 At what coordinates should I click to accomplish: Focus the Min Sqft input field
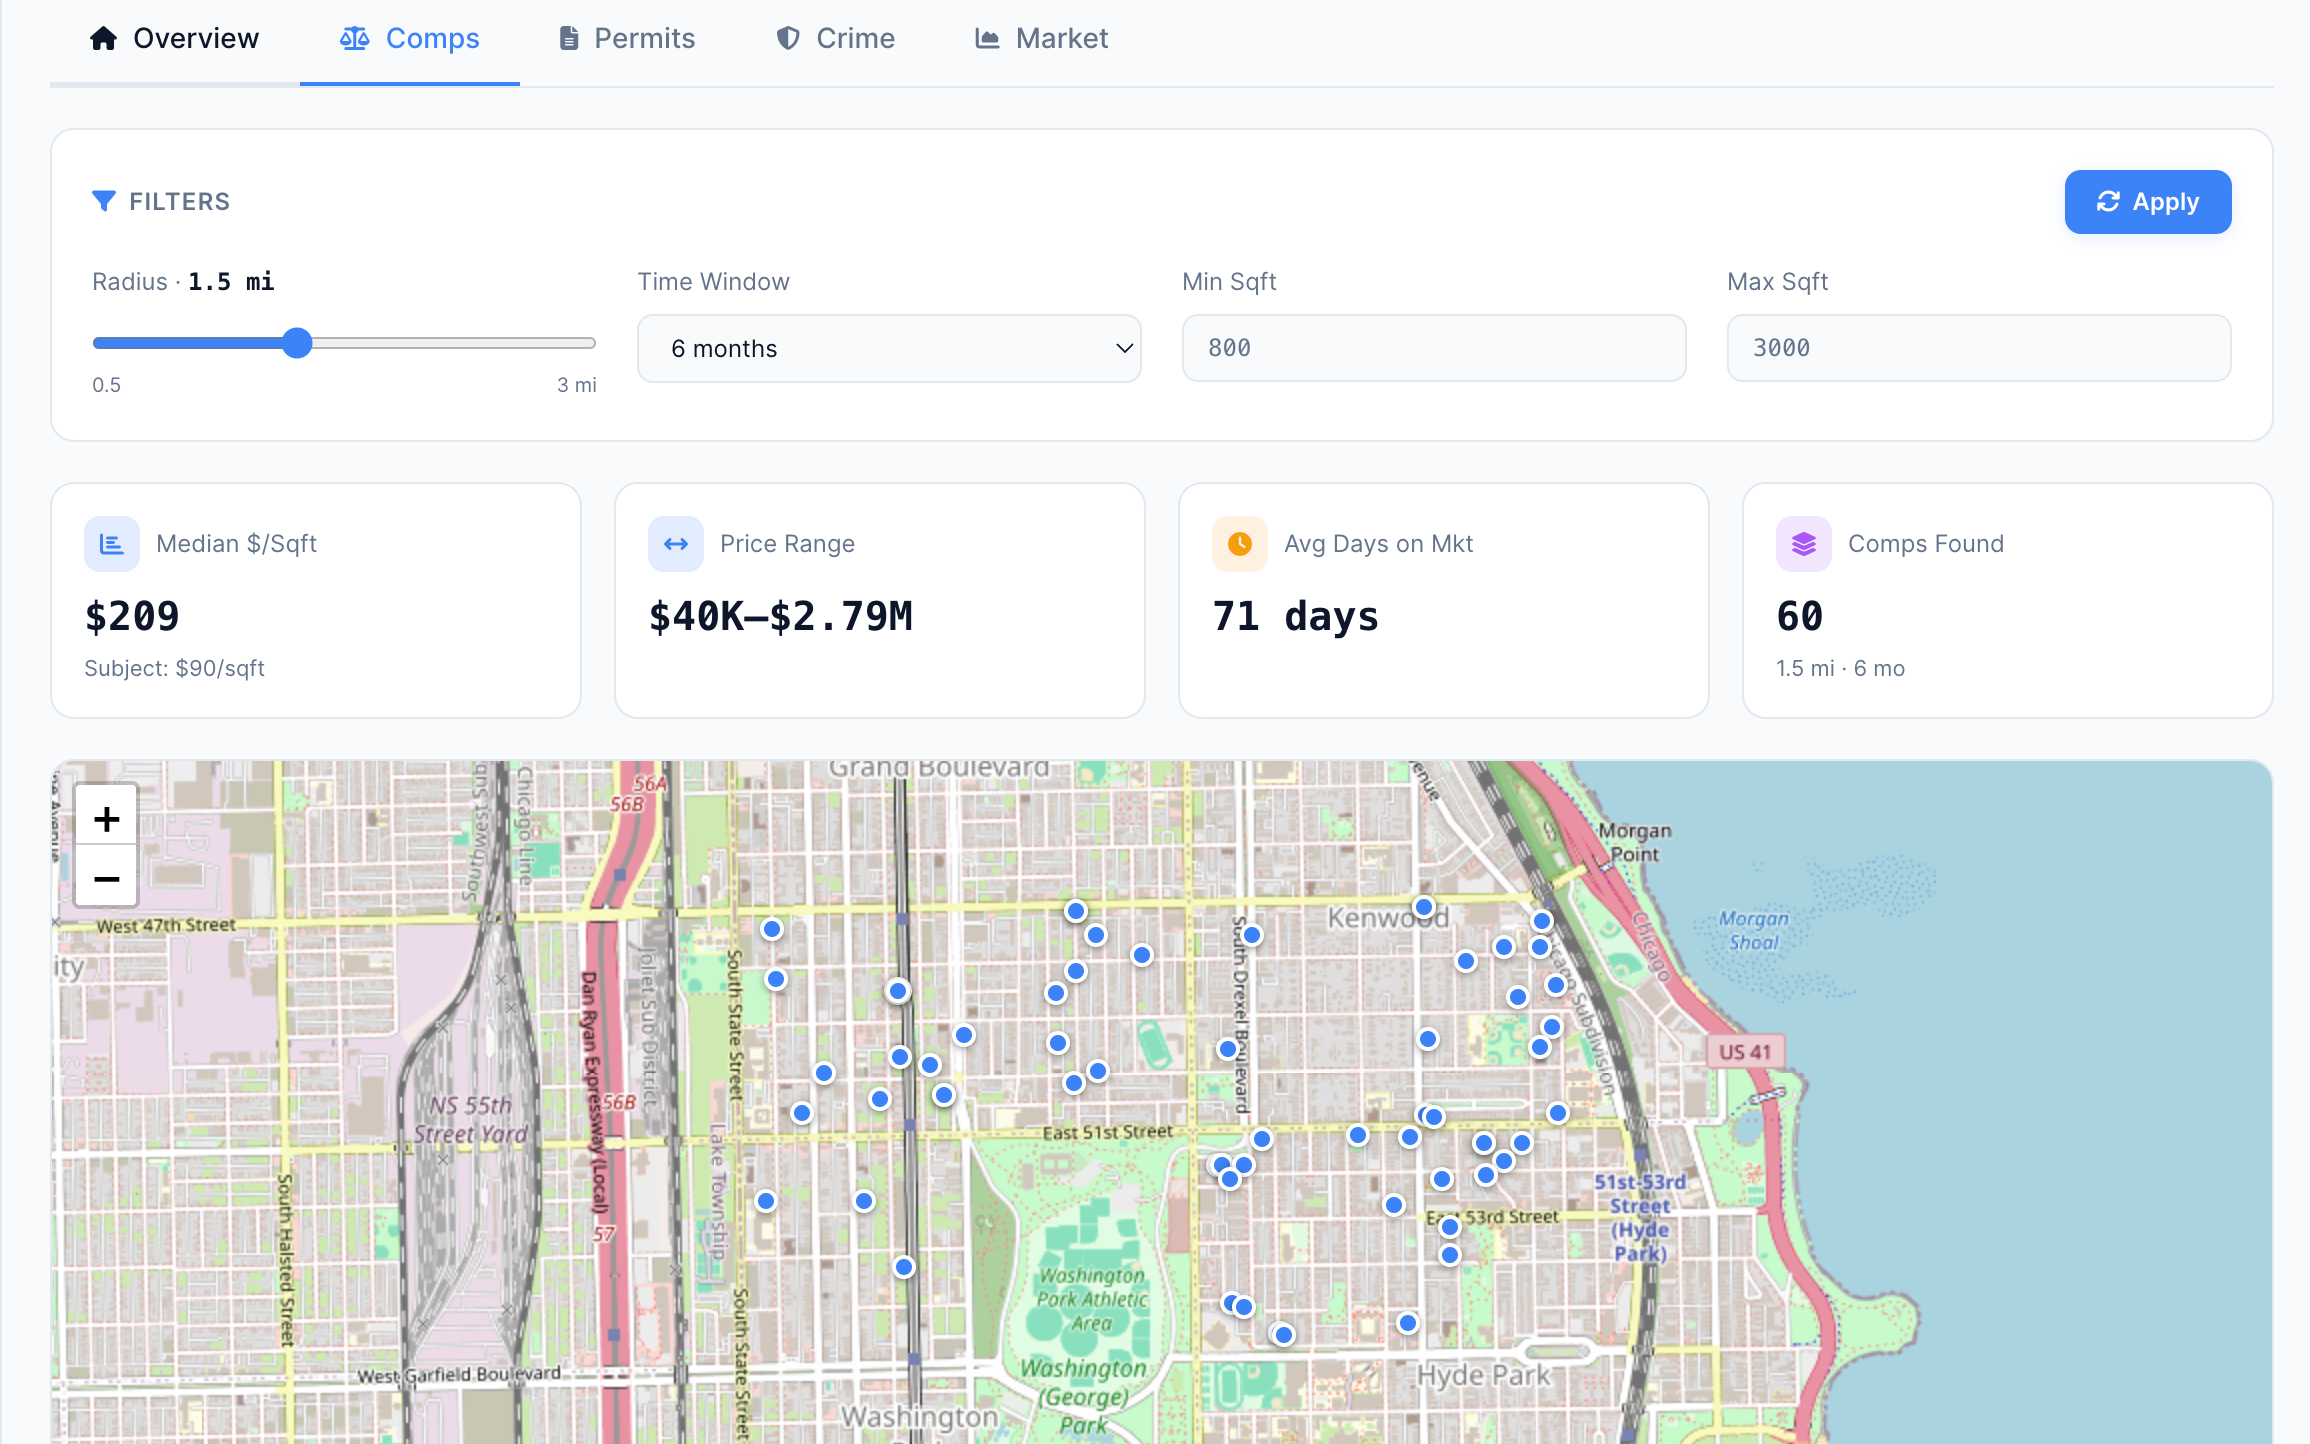[x=1434, y=348]
